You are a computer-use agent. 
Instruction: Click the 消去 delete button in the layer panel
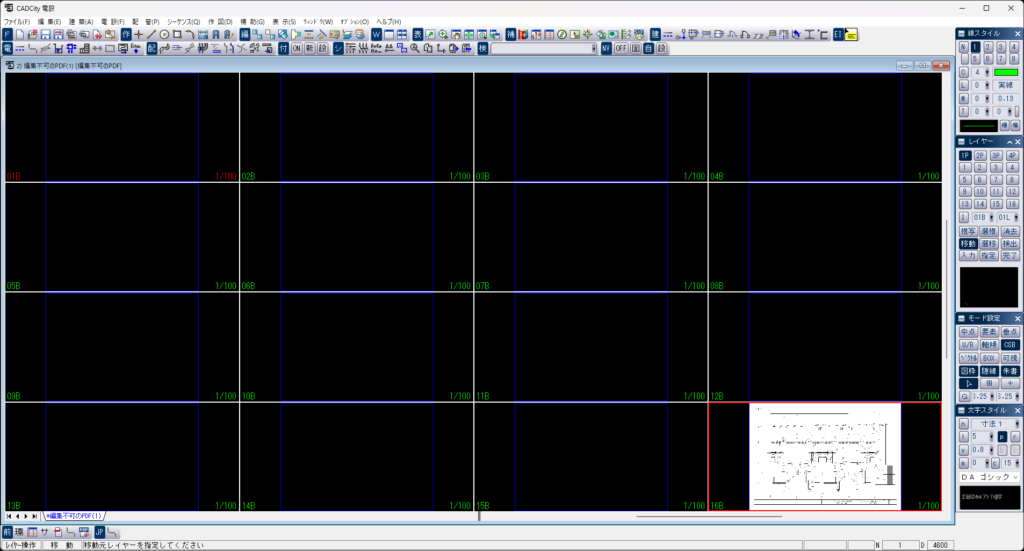(x=1010, y=231)
